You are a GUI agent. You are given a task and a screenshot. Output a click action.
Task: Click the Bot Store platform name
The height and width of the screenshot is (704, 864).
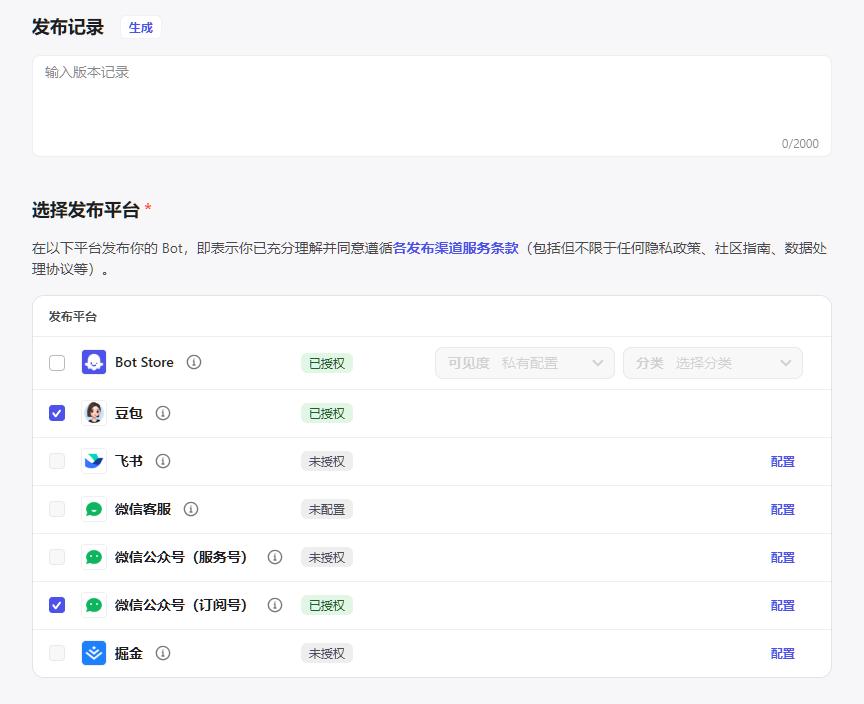pyautogui.click(x=144, y=362)
